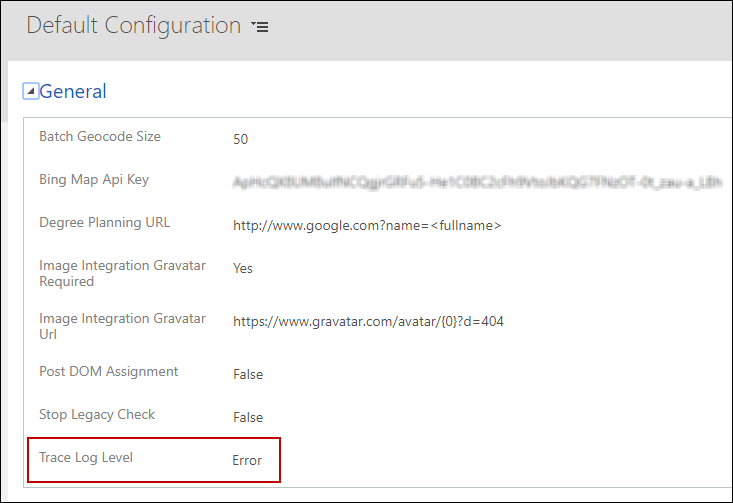This screenshot has height=503, width=733.
Task: Select the Degree Planning URL label
Action: click(x=104, y=222)
